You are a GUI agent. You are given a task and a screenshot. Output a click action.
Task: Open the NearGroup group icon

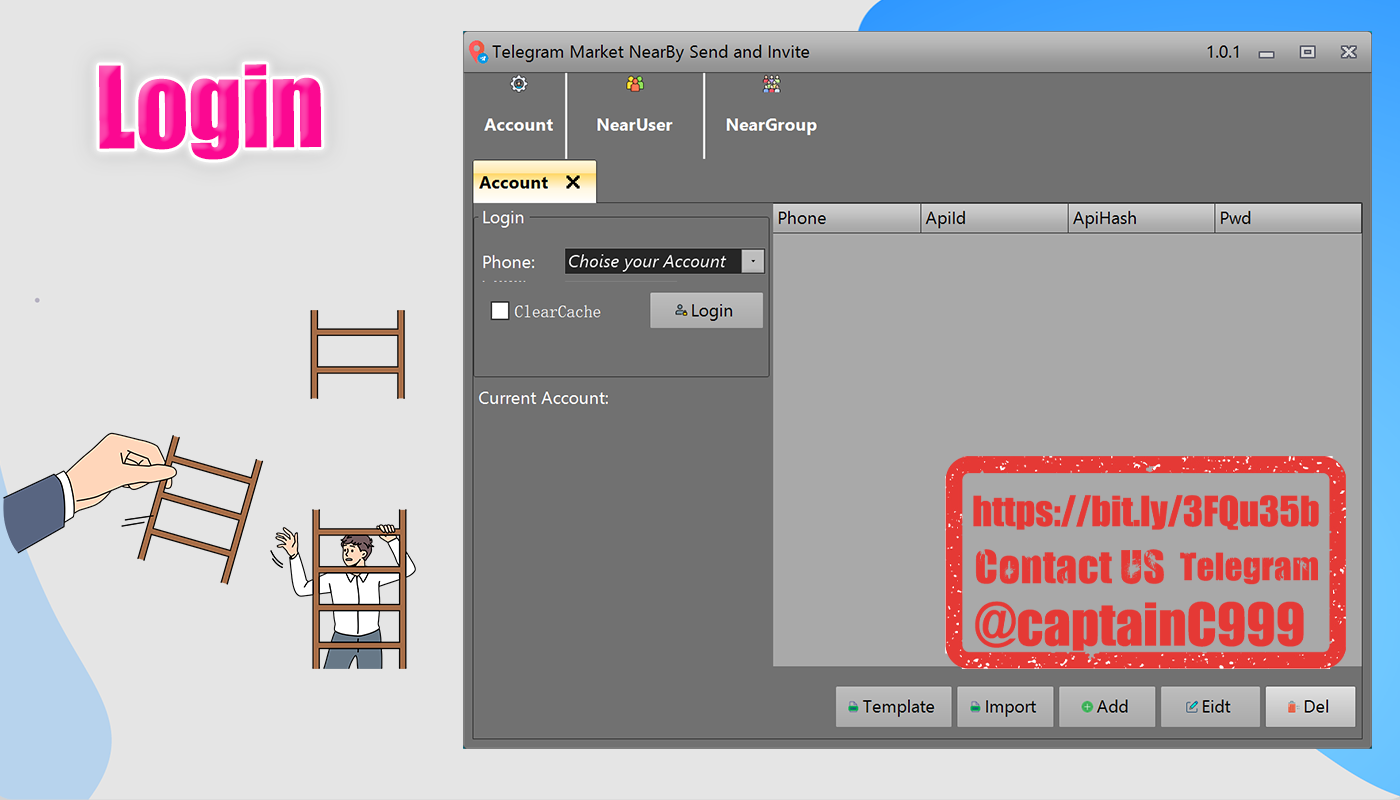click(771, 85)
